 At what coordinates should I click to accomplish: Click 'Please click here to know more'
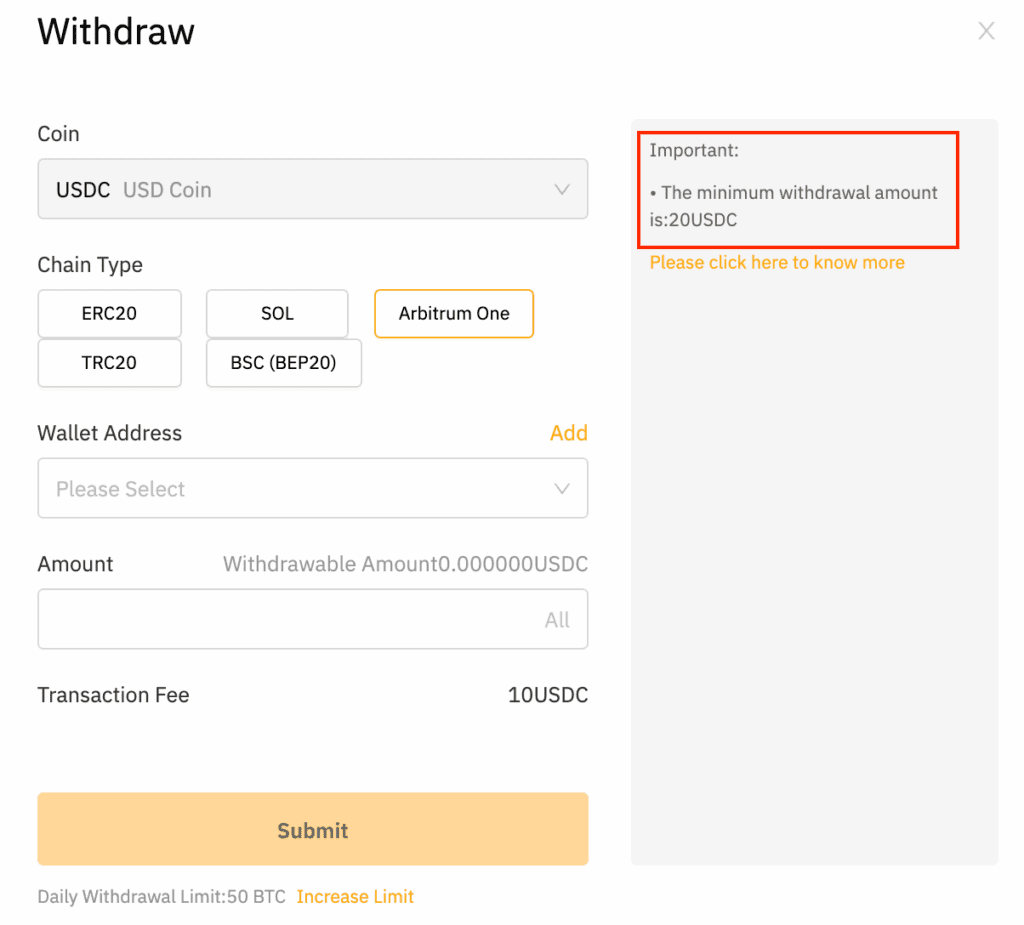tap(777, 263)
